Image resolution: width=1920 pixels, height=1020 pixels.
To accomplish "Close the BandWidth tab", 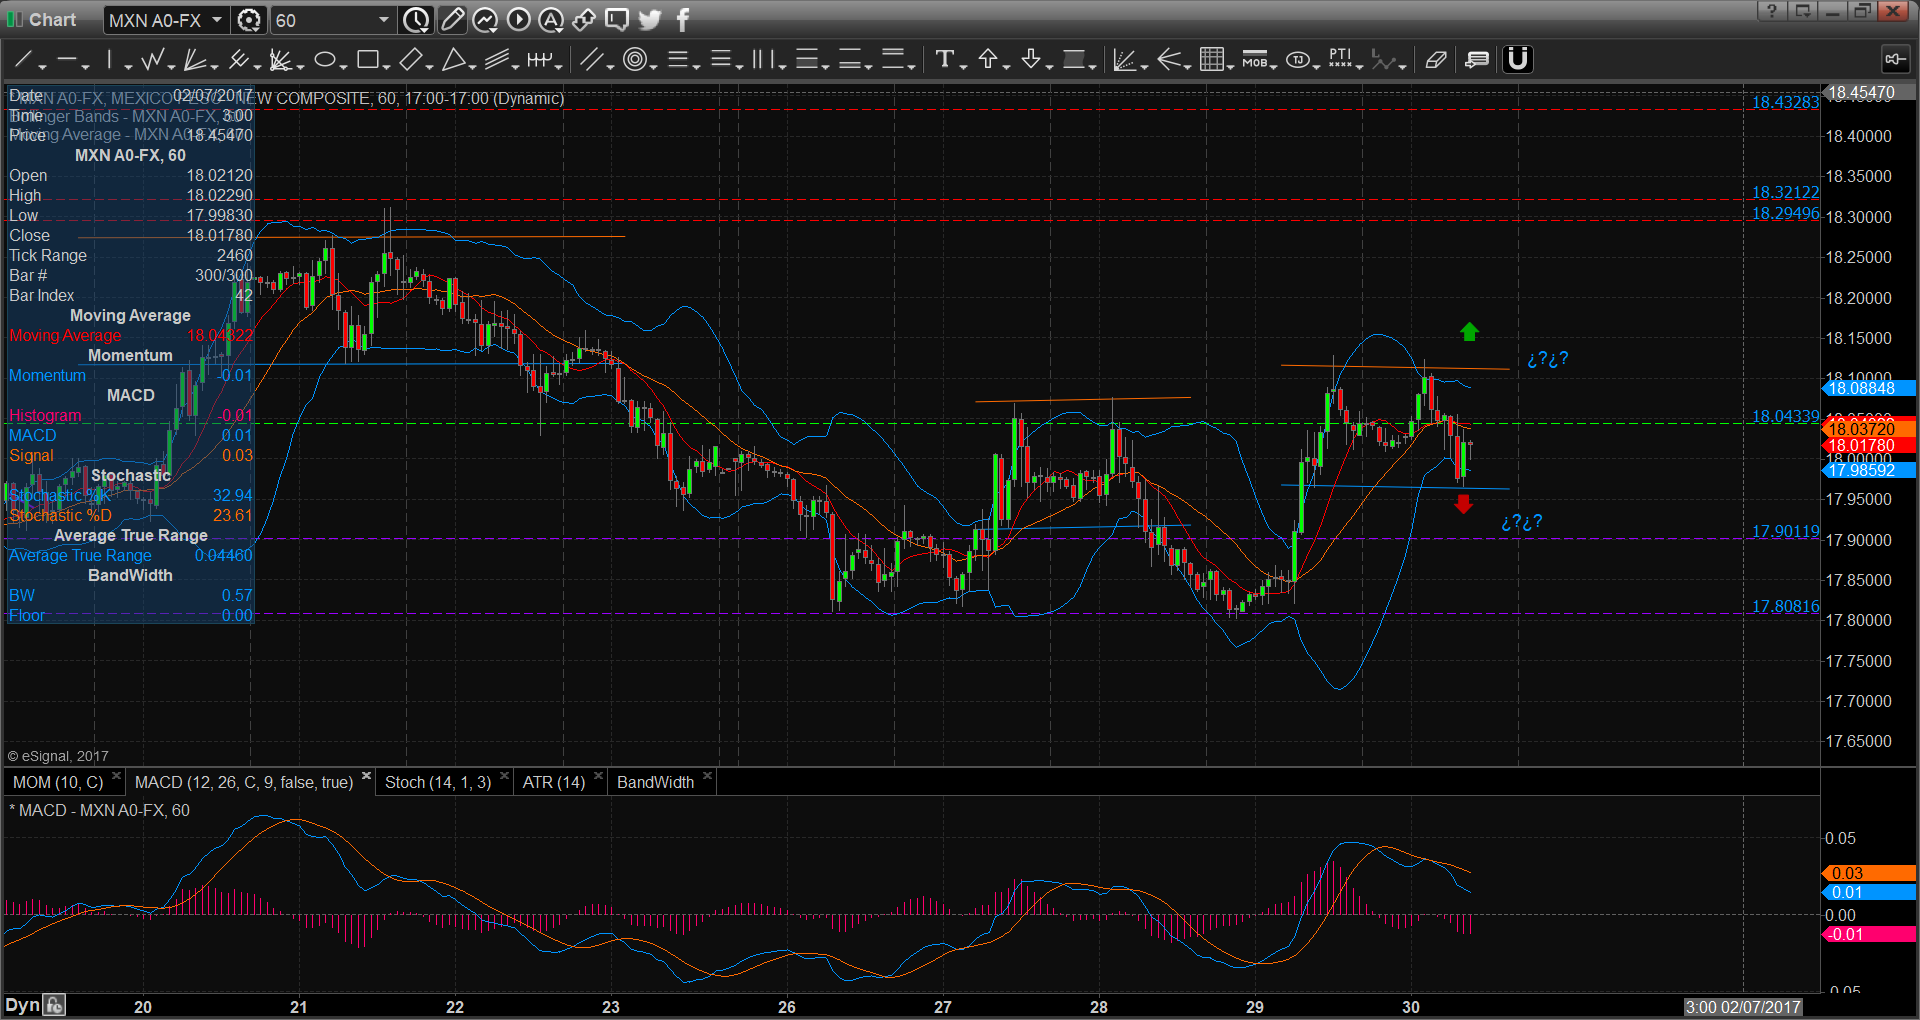I will pyautogui.click(x=707, y=776).
